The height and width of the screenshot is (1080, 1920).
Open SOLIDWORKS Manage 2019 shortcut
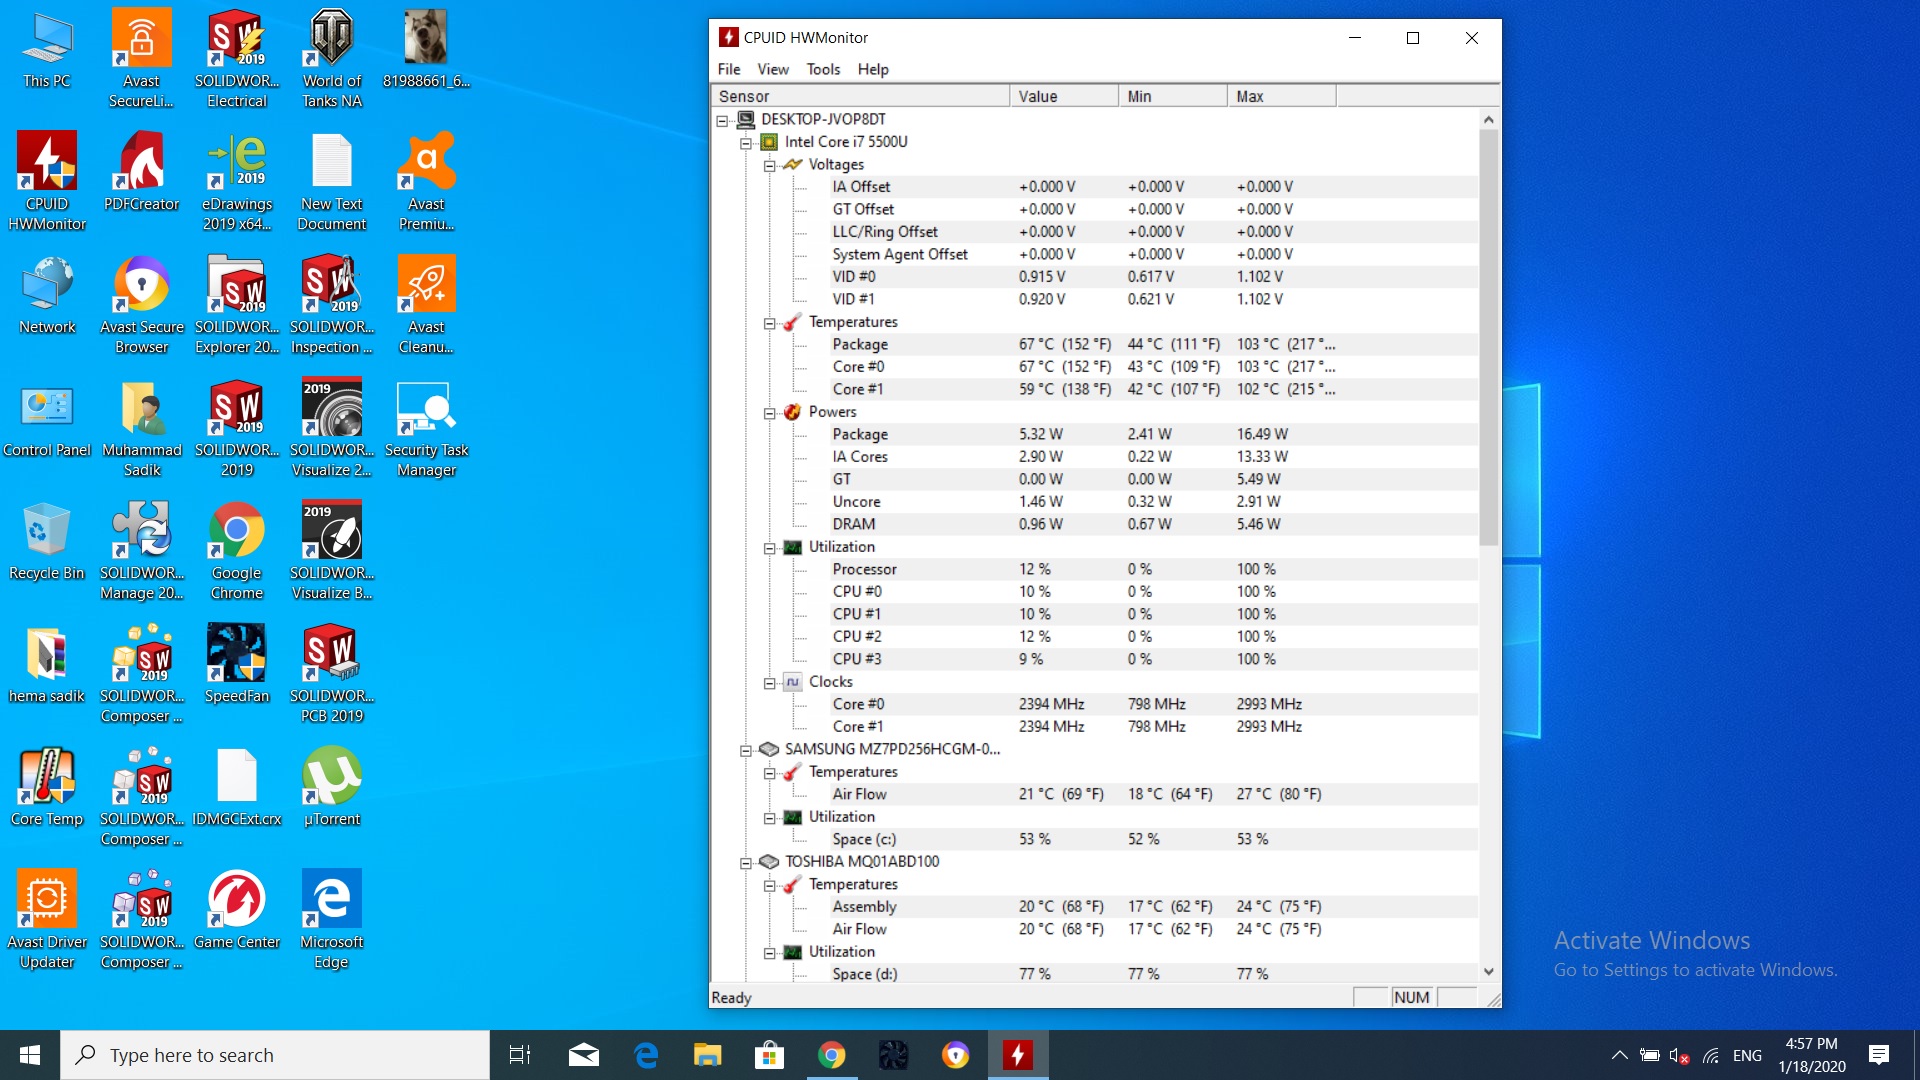142,550
